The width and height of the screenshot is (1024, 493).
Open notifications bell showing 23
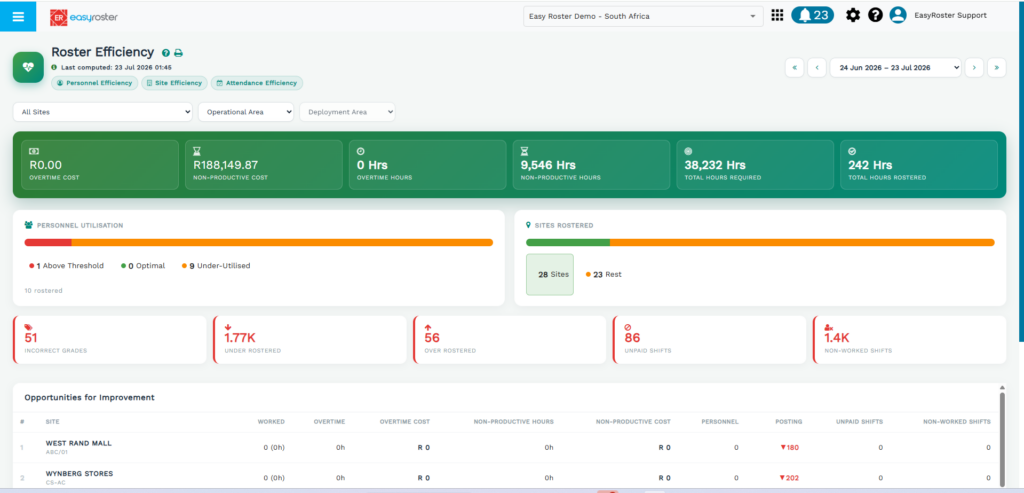click(812, 16)
